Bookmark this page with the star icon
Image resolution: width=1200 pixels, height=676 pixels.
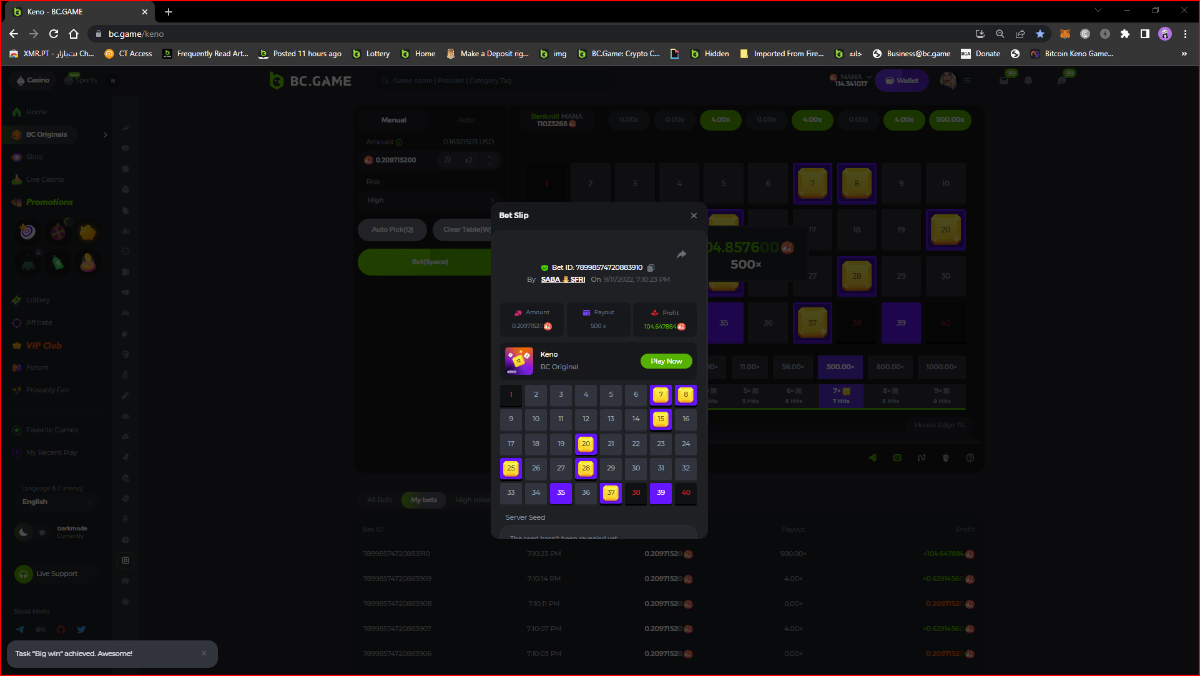[x=1040, y=33]
